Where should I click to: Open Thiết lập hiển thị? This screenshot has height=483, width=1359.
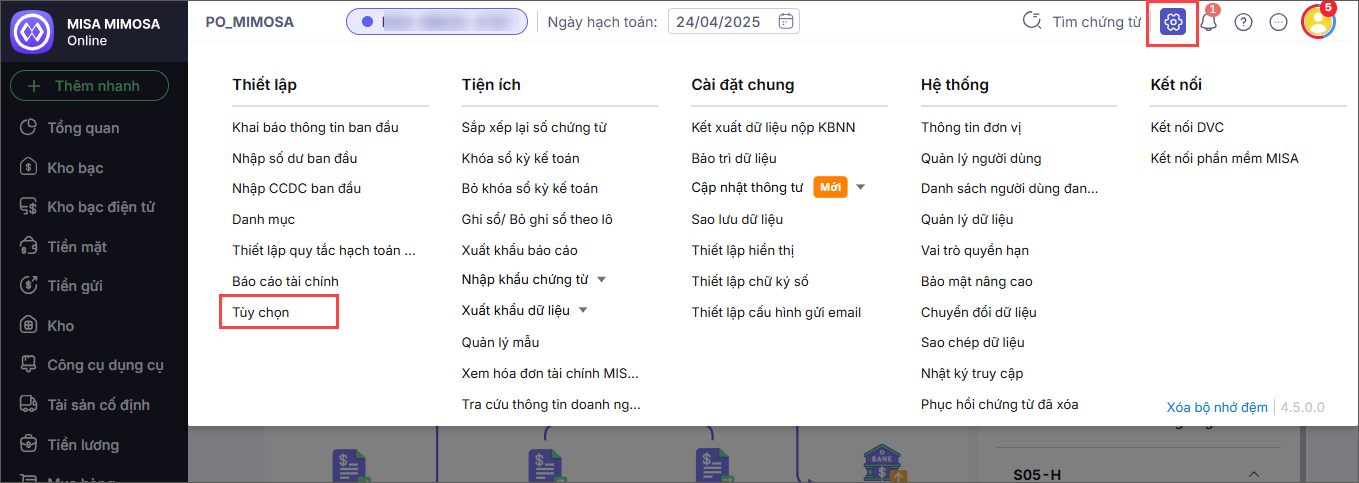click(x=742, y=250)
